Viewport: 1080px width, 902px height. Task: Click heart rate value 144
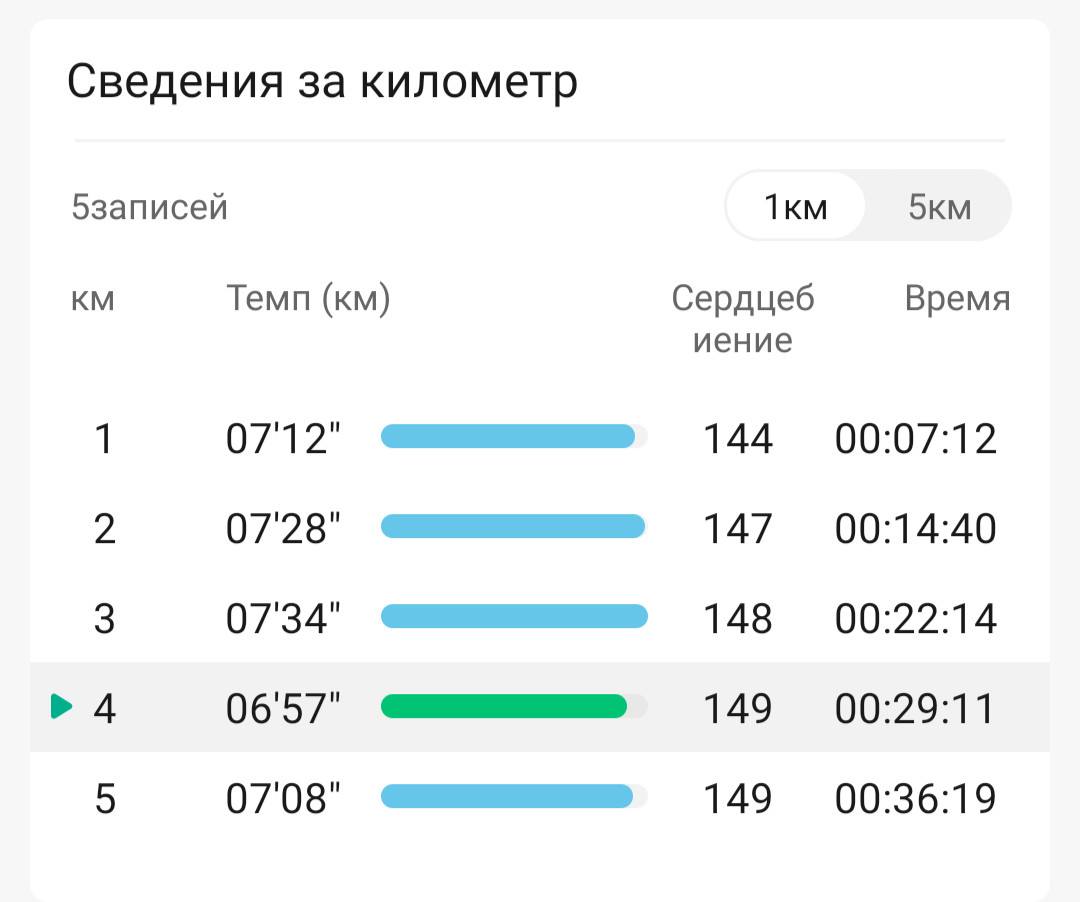[x=738, y=439]
